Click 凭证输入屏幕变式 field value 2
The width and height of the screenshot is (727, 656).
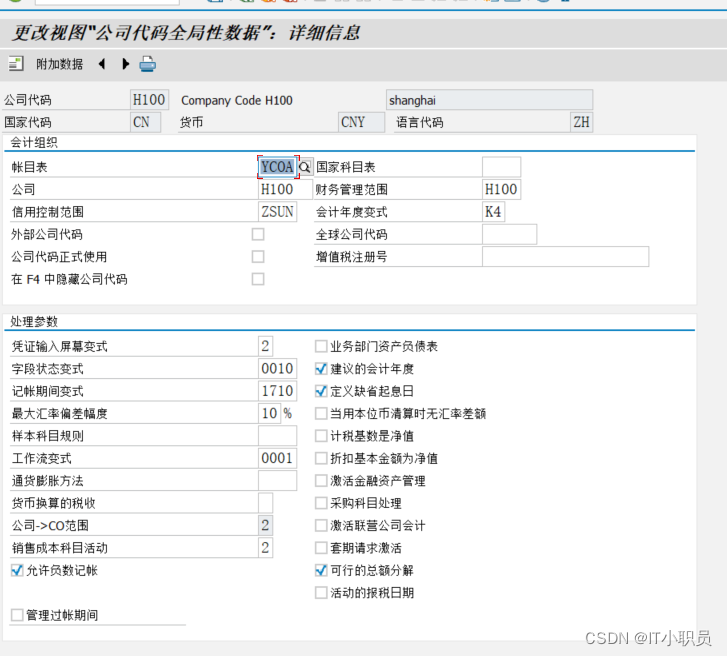(265, 346)
